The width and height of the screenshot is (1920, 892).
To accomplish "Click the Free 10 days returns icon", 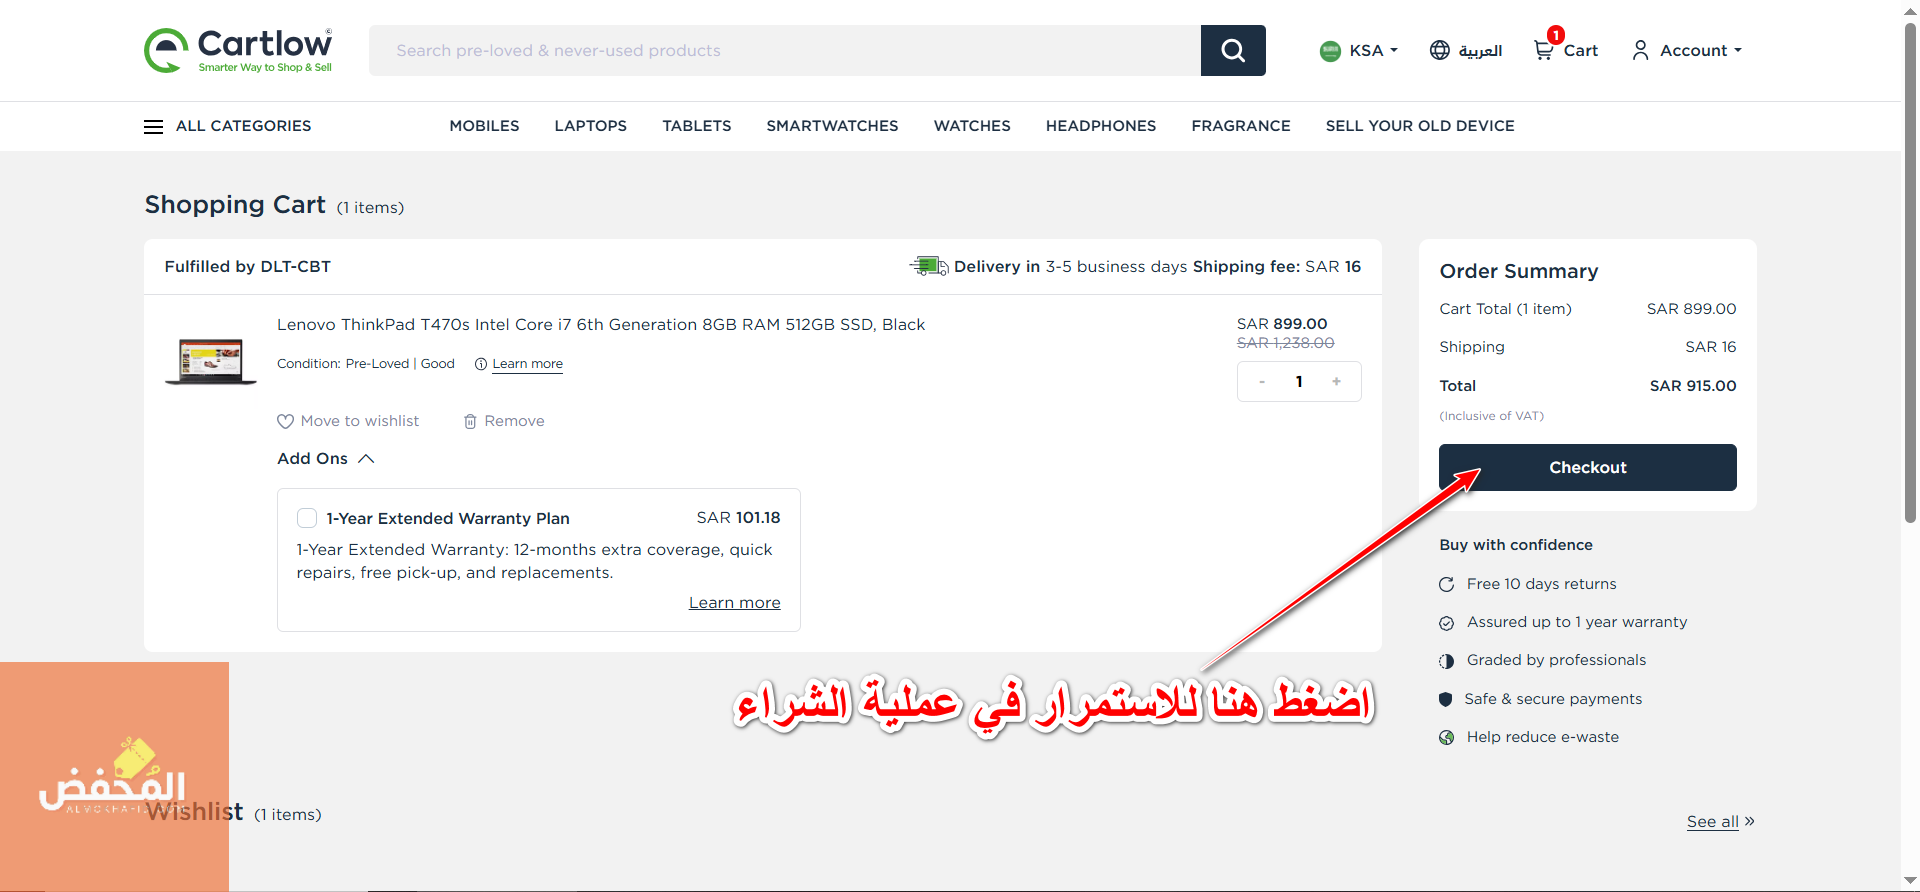I will pos(1446,585).
